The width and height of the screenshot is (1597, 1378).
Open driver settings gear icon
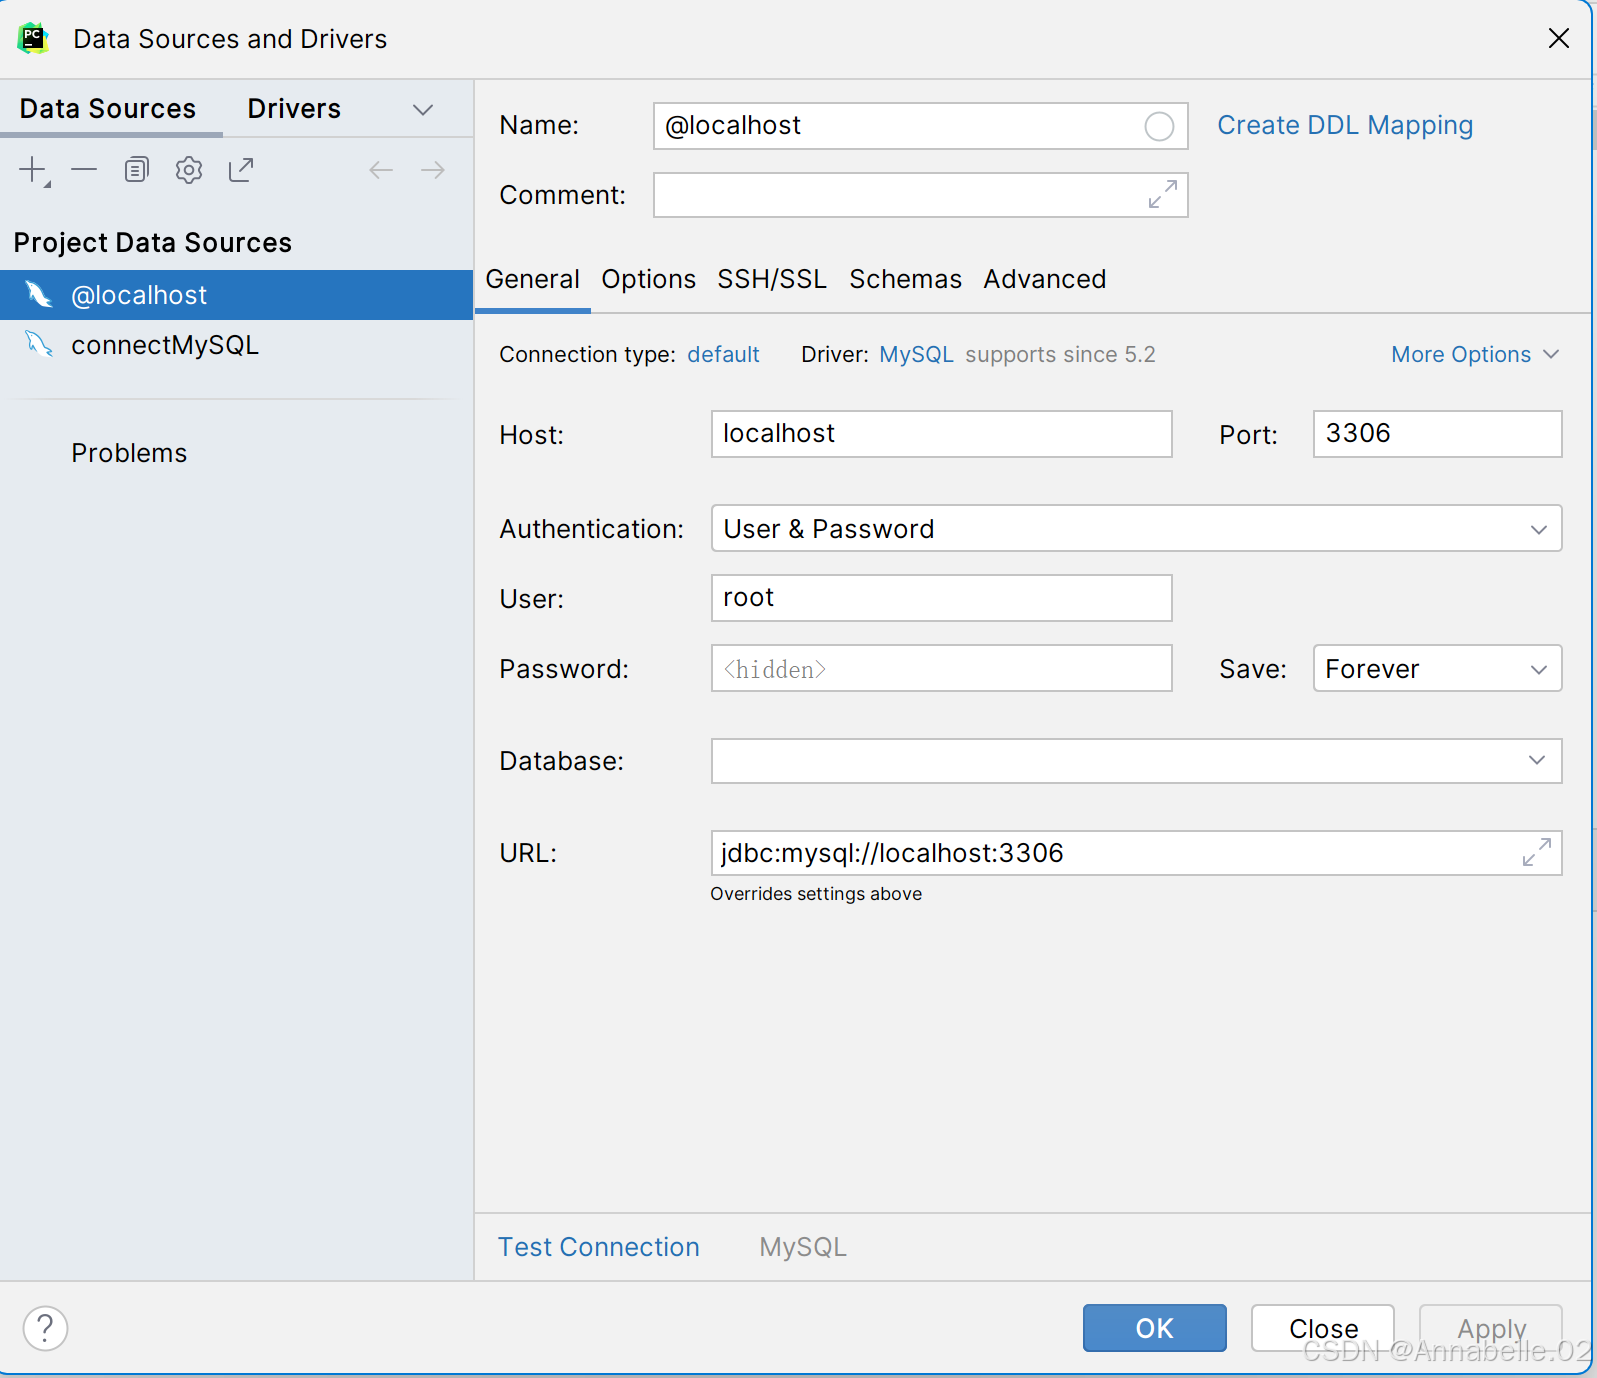click(189, 170)
